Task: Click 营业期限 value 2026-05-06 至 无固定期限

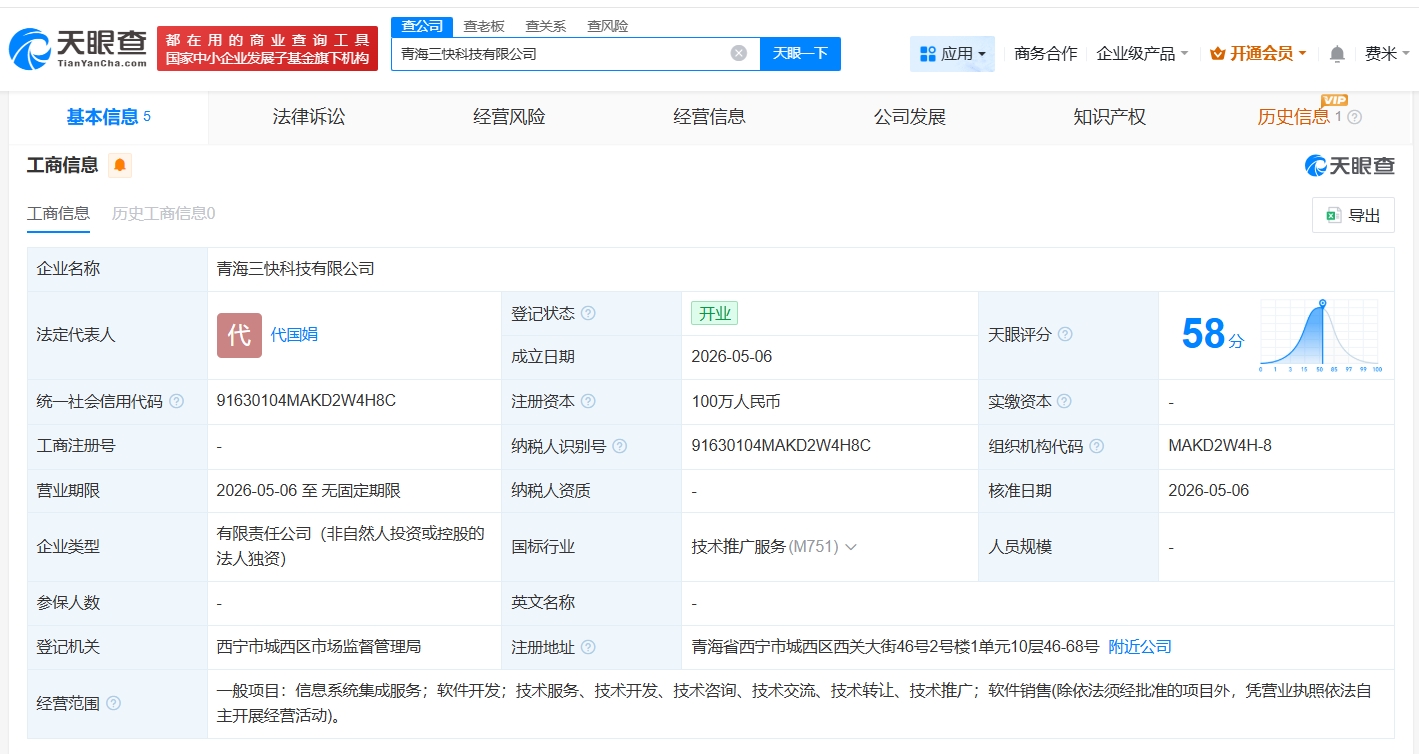Action: [x=308, y=491]
